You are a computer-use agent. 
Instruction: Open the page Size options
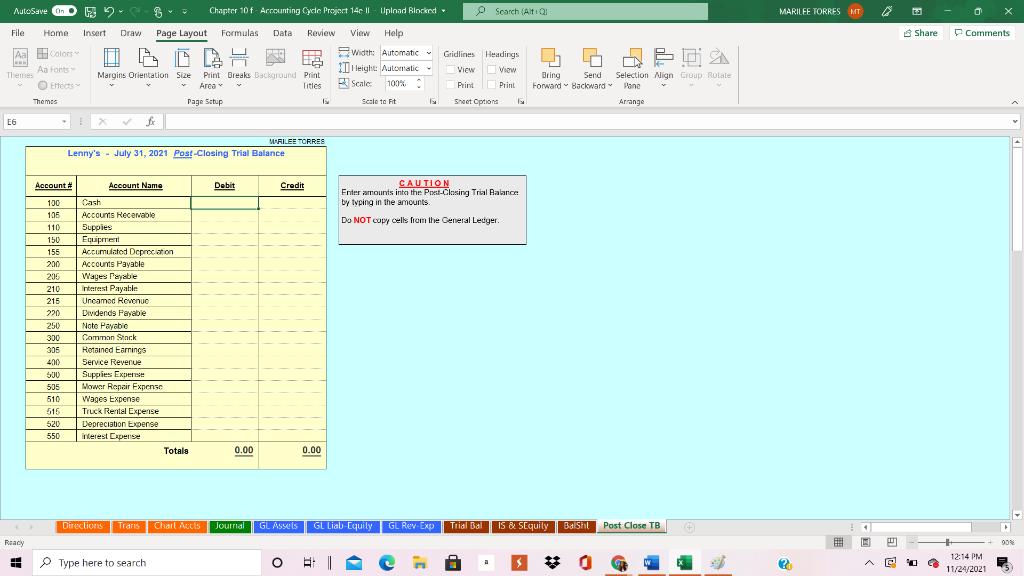click(184, 68)
